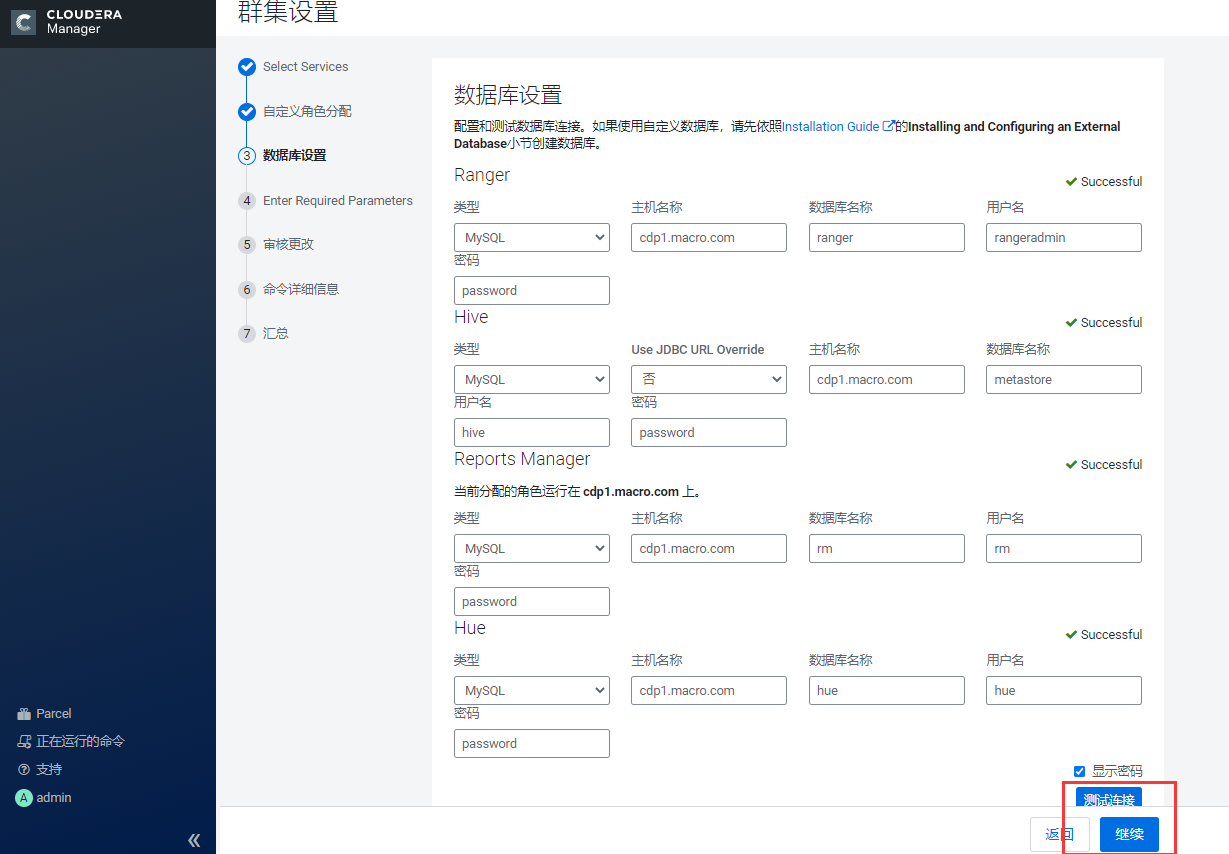Image resolution: width=1229 pixels, height=854 pixels.
Task: Open the Installation Guide link
Action: [830, 127]
